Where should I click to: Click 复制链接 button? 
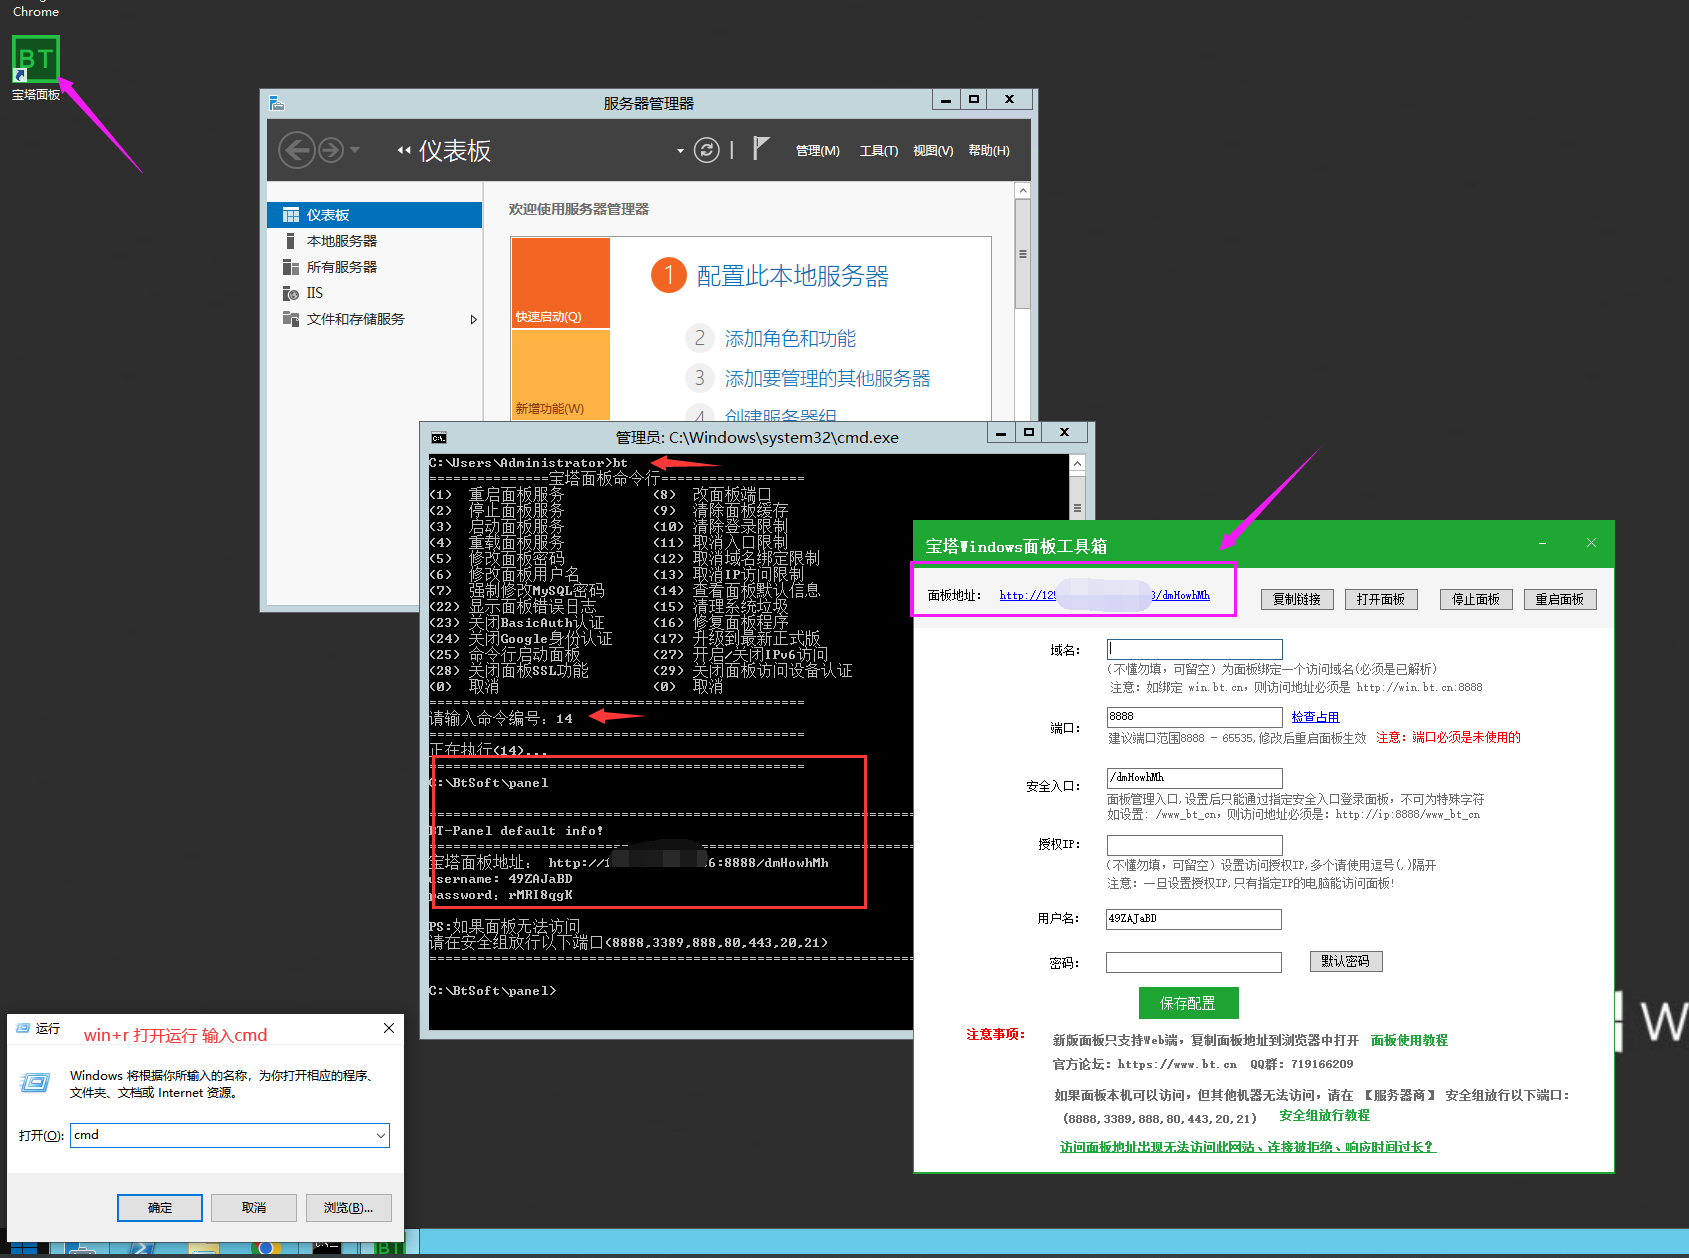(1297, 599)
